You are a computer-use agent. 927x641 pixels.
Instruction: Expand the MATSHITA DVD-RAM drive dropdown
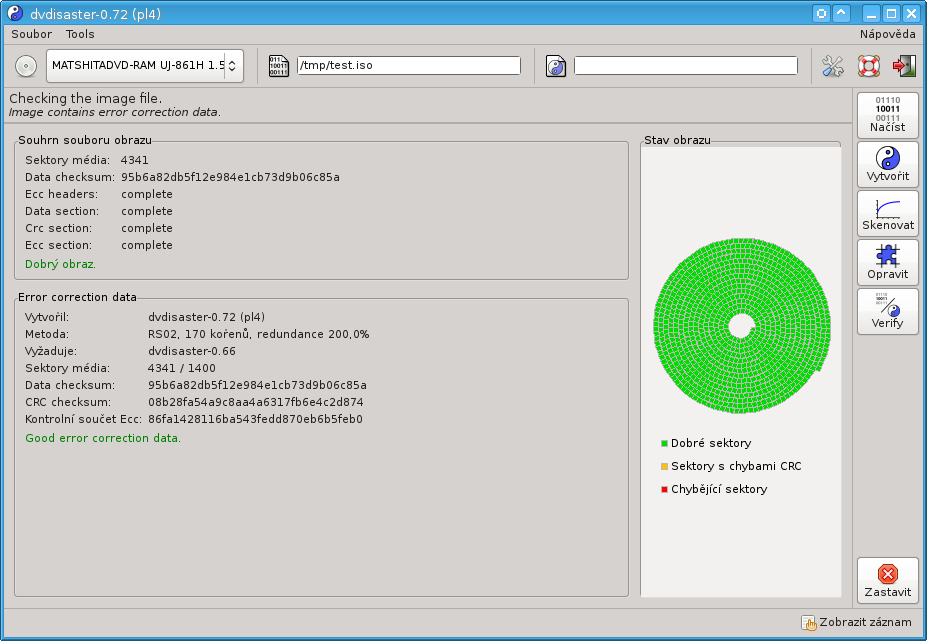[x=145, y=66]
